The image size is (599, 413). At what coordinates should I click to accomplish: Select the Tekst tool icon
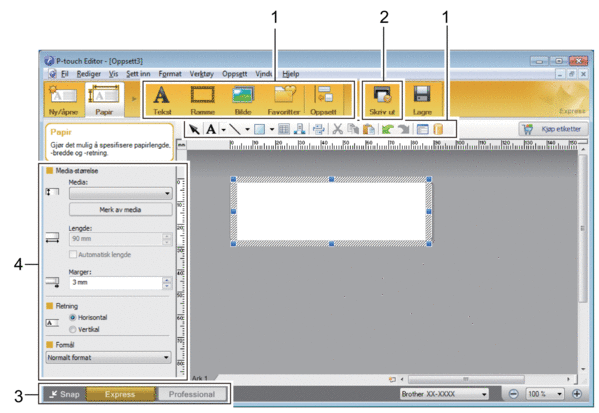(162, 95)
